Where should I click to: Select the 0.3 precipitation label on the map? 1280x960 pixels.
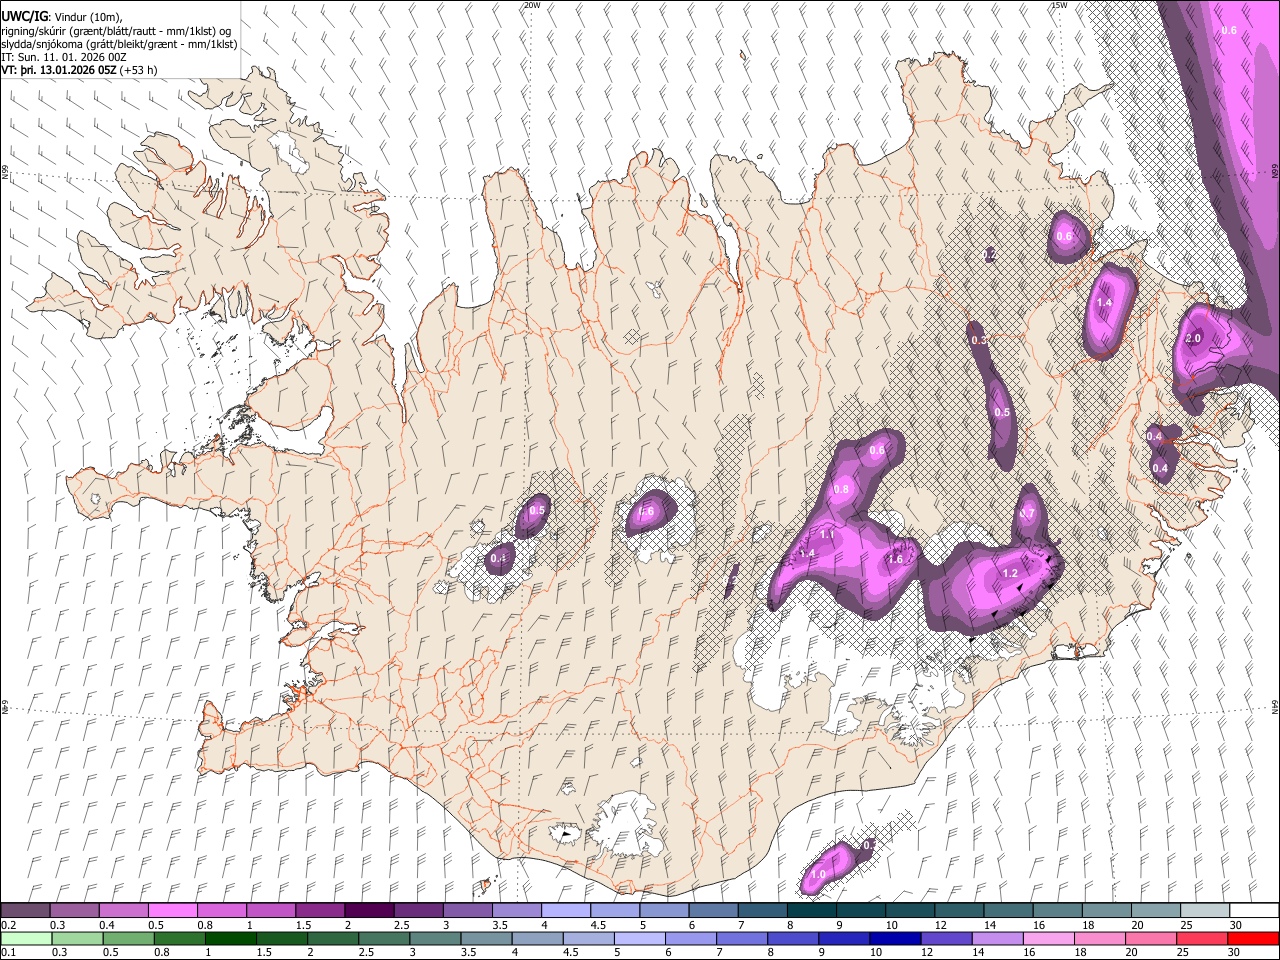point(979,341)
